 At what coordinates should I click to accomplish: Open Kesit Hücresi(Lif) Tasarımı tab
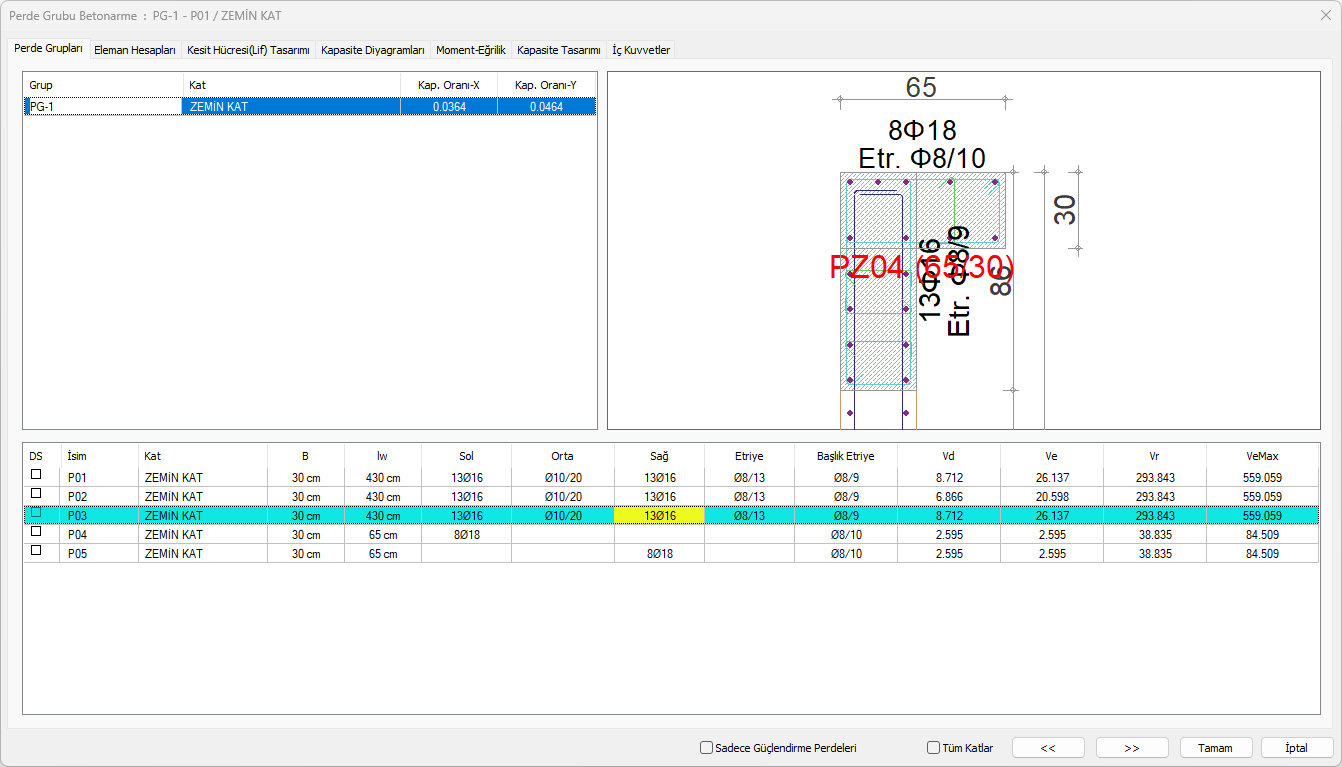point(248,50)
